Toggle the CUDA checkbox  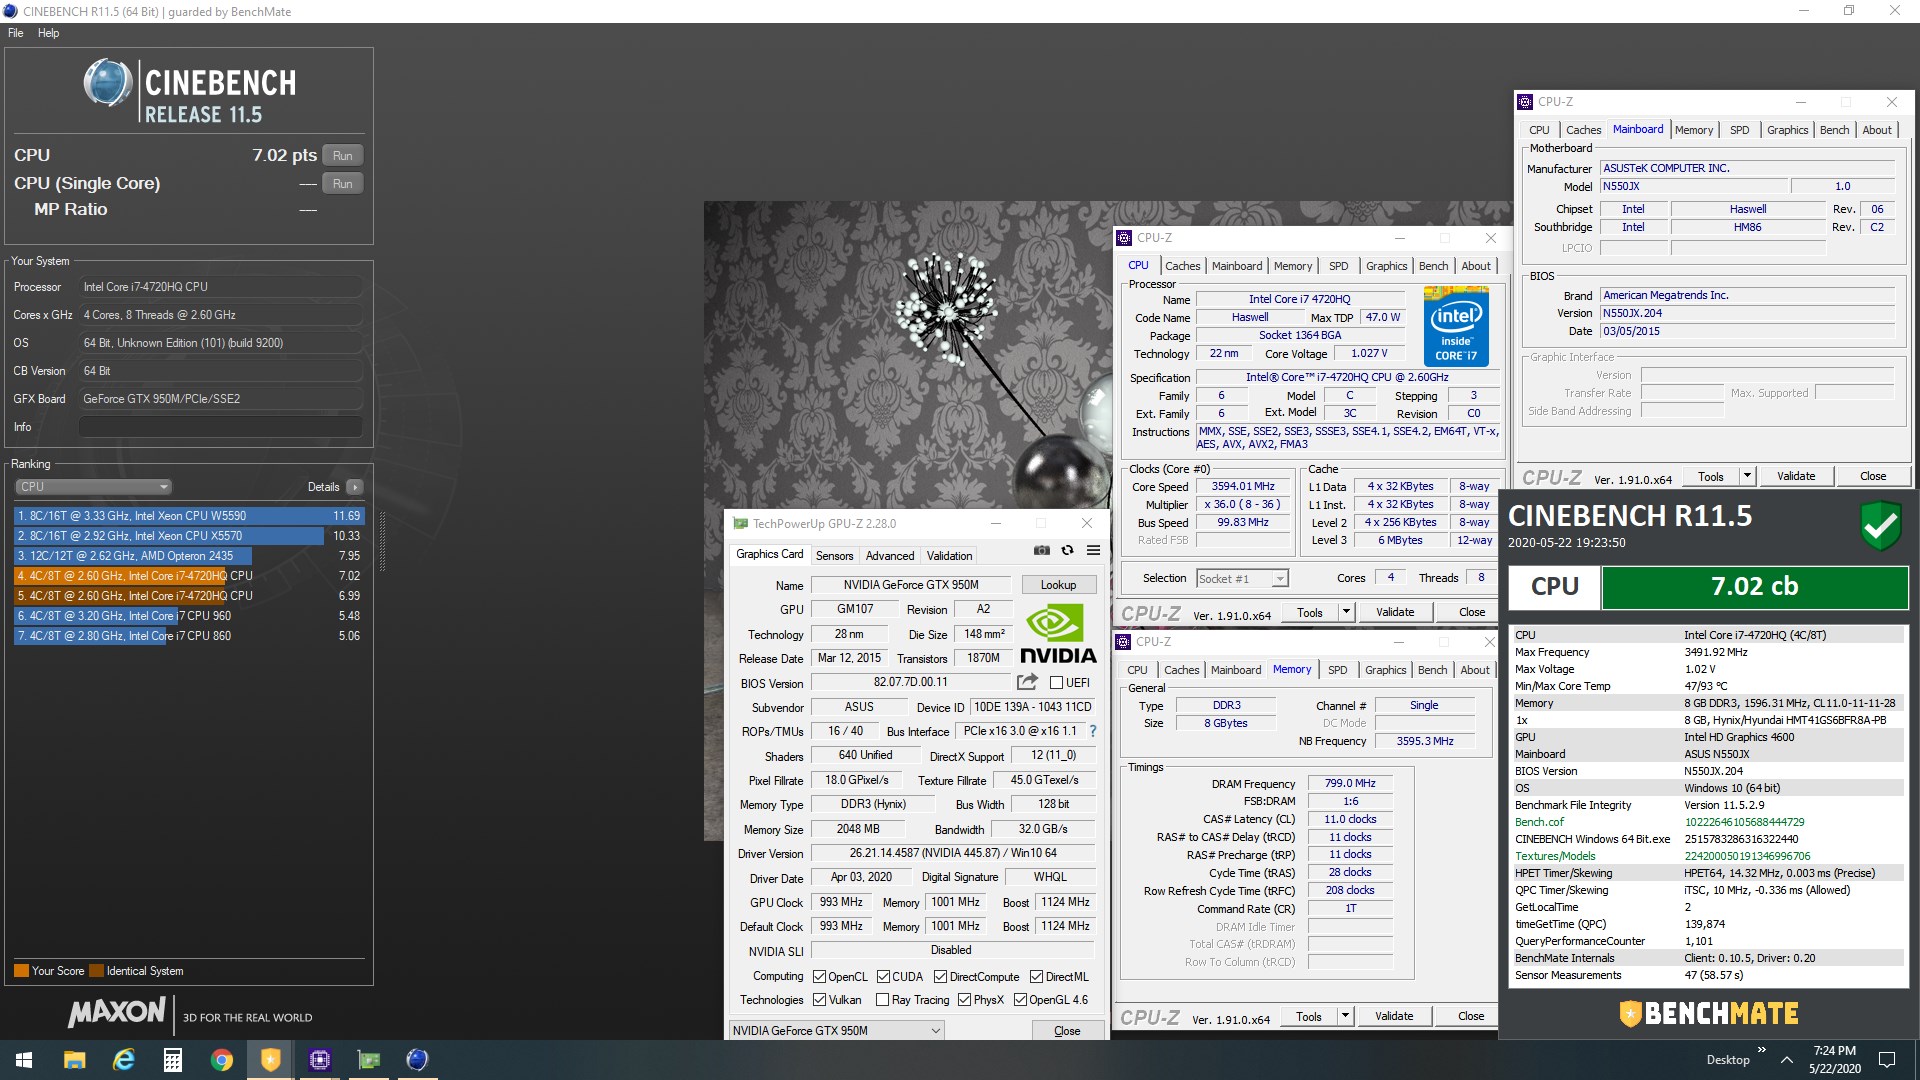[883, 977]
